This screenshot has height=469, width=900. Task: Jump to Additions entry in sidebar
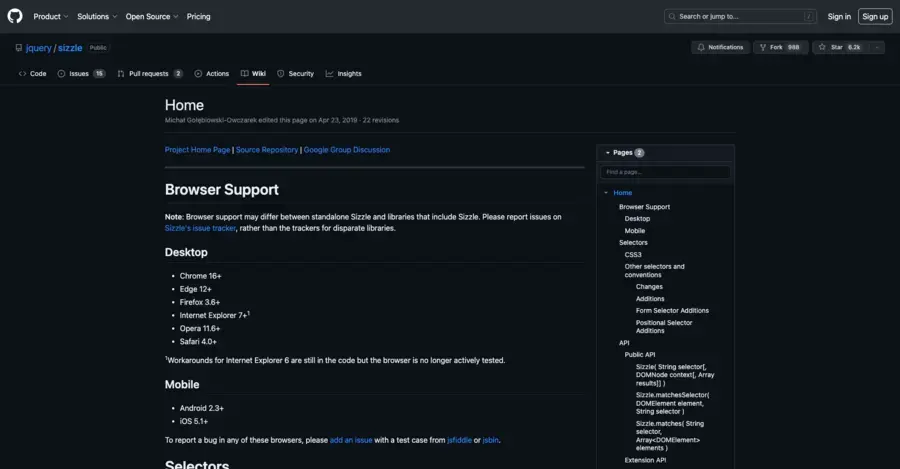(x=650, y=299)
